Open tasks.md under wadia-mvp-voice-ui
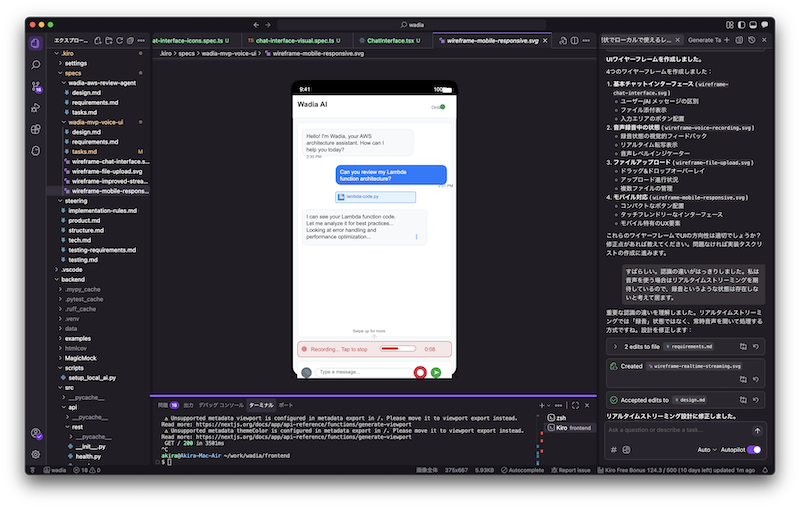 [84, 151]
